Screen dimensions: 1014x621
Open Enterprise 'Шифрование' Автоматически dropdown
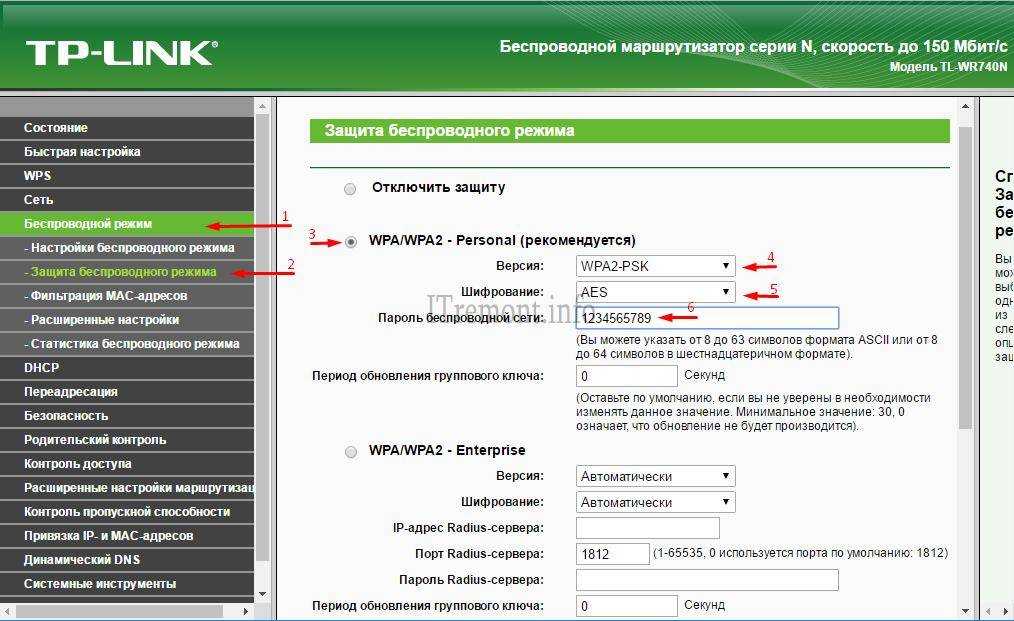655,502
